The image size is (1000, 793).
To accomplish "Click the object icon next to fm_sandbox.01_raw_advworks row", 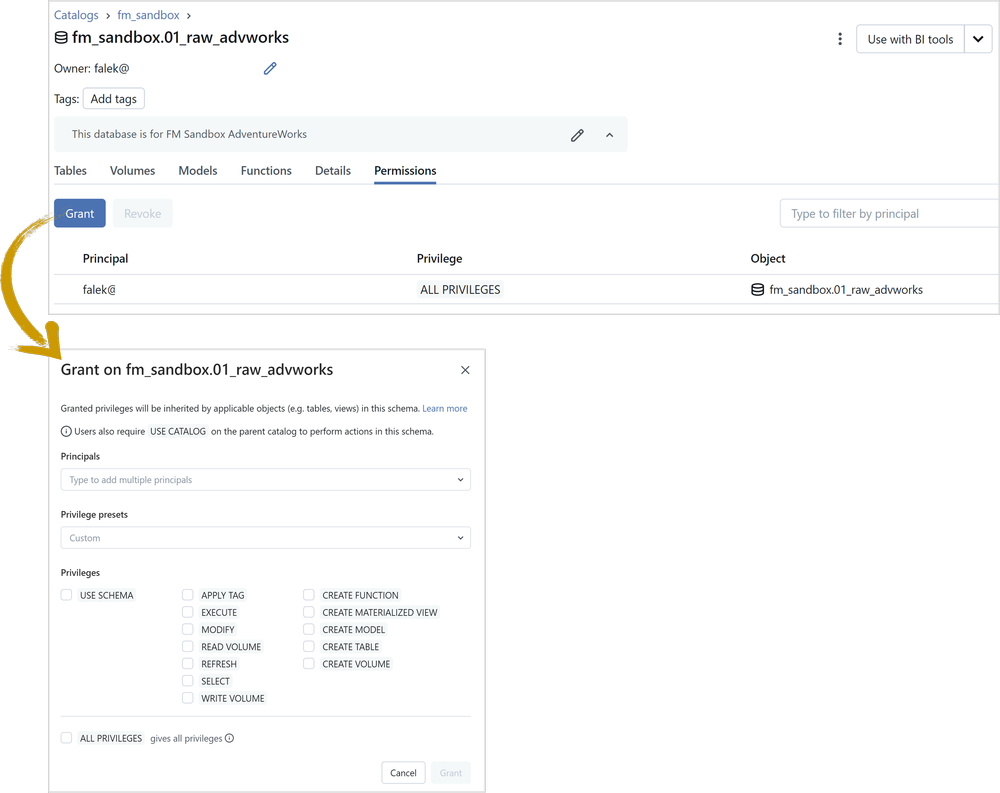I will point(758,288).
